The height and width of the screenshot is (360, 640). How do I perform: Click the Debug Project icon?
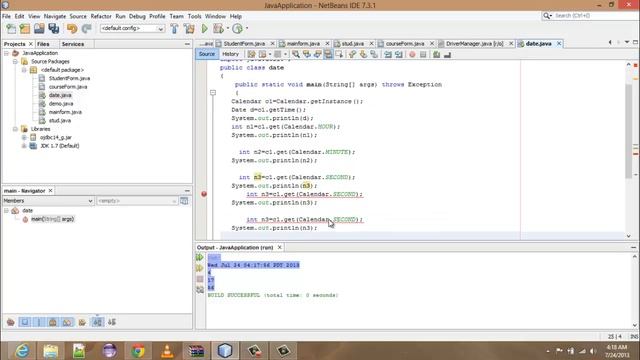pos(218,29)
